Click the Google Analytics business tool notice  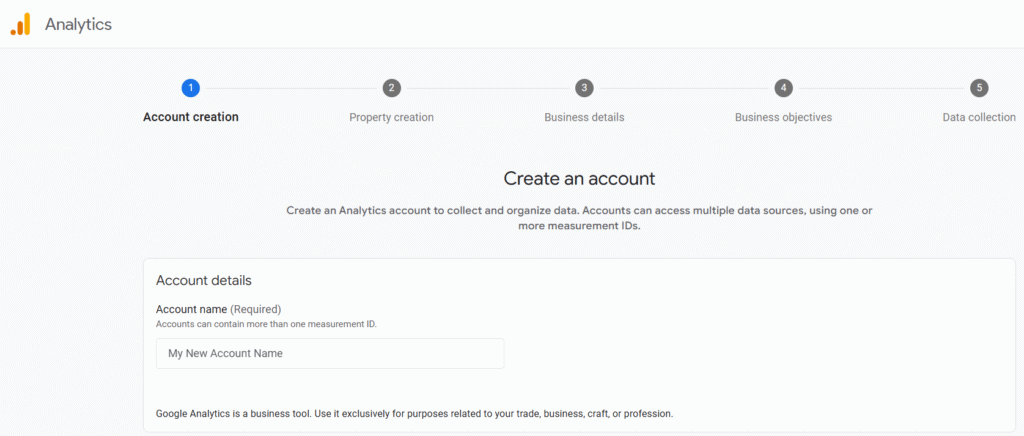coord(414,413)
